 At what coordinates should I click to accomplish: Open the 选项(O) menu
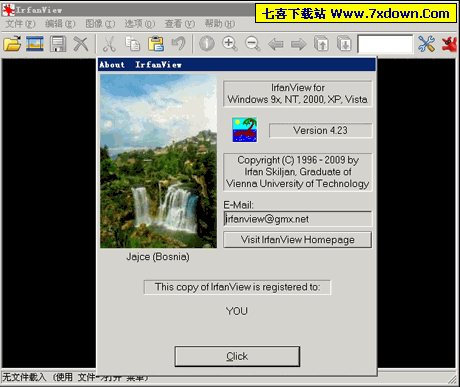(x=140, y=24)
